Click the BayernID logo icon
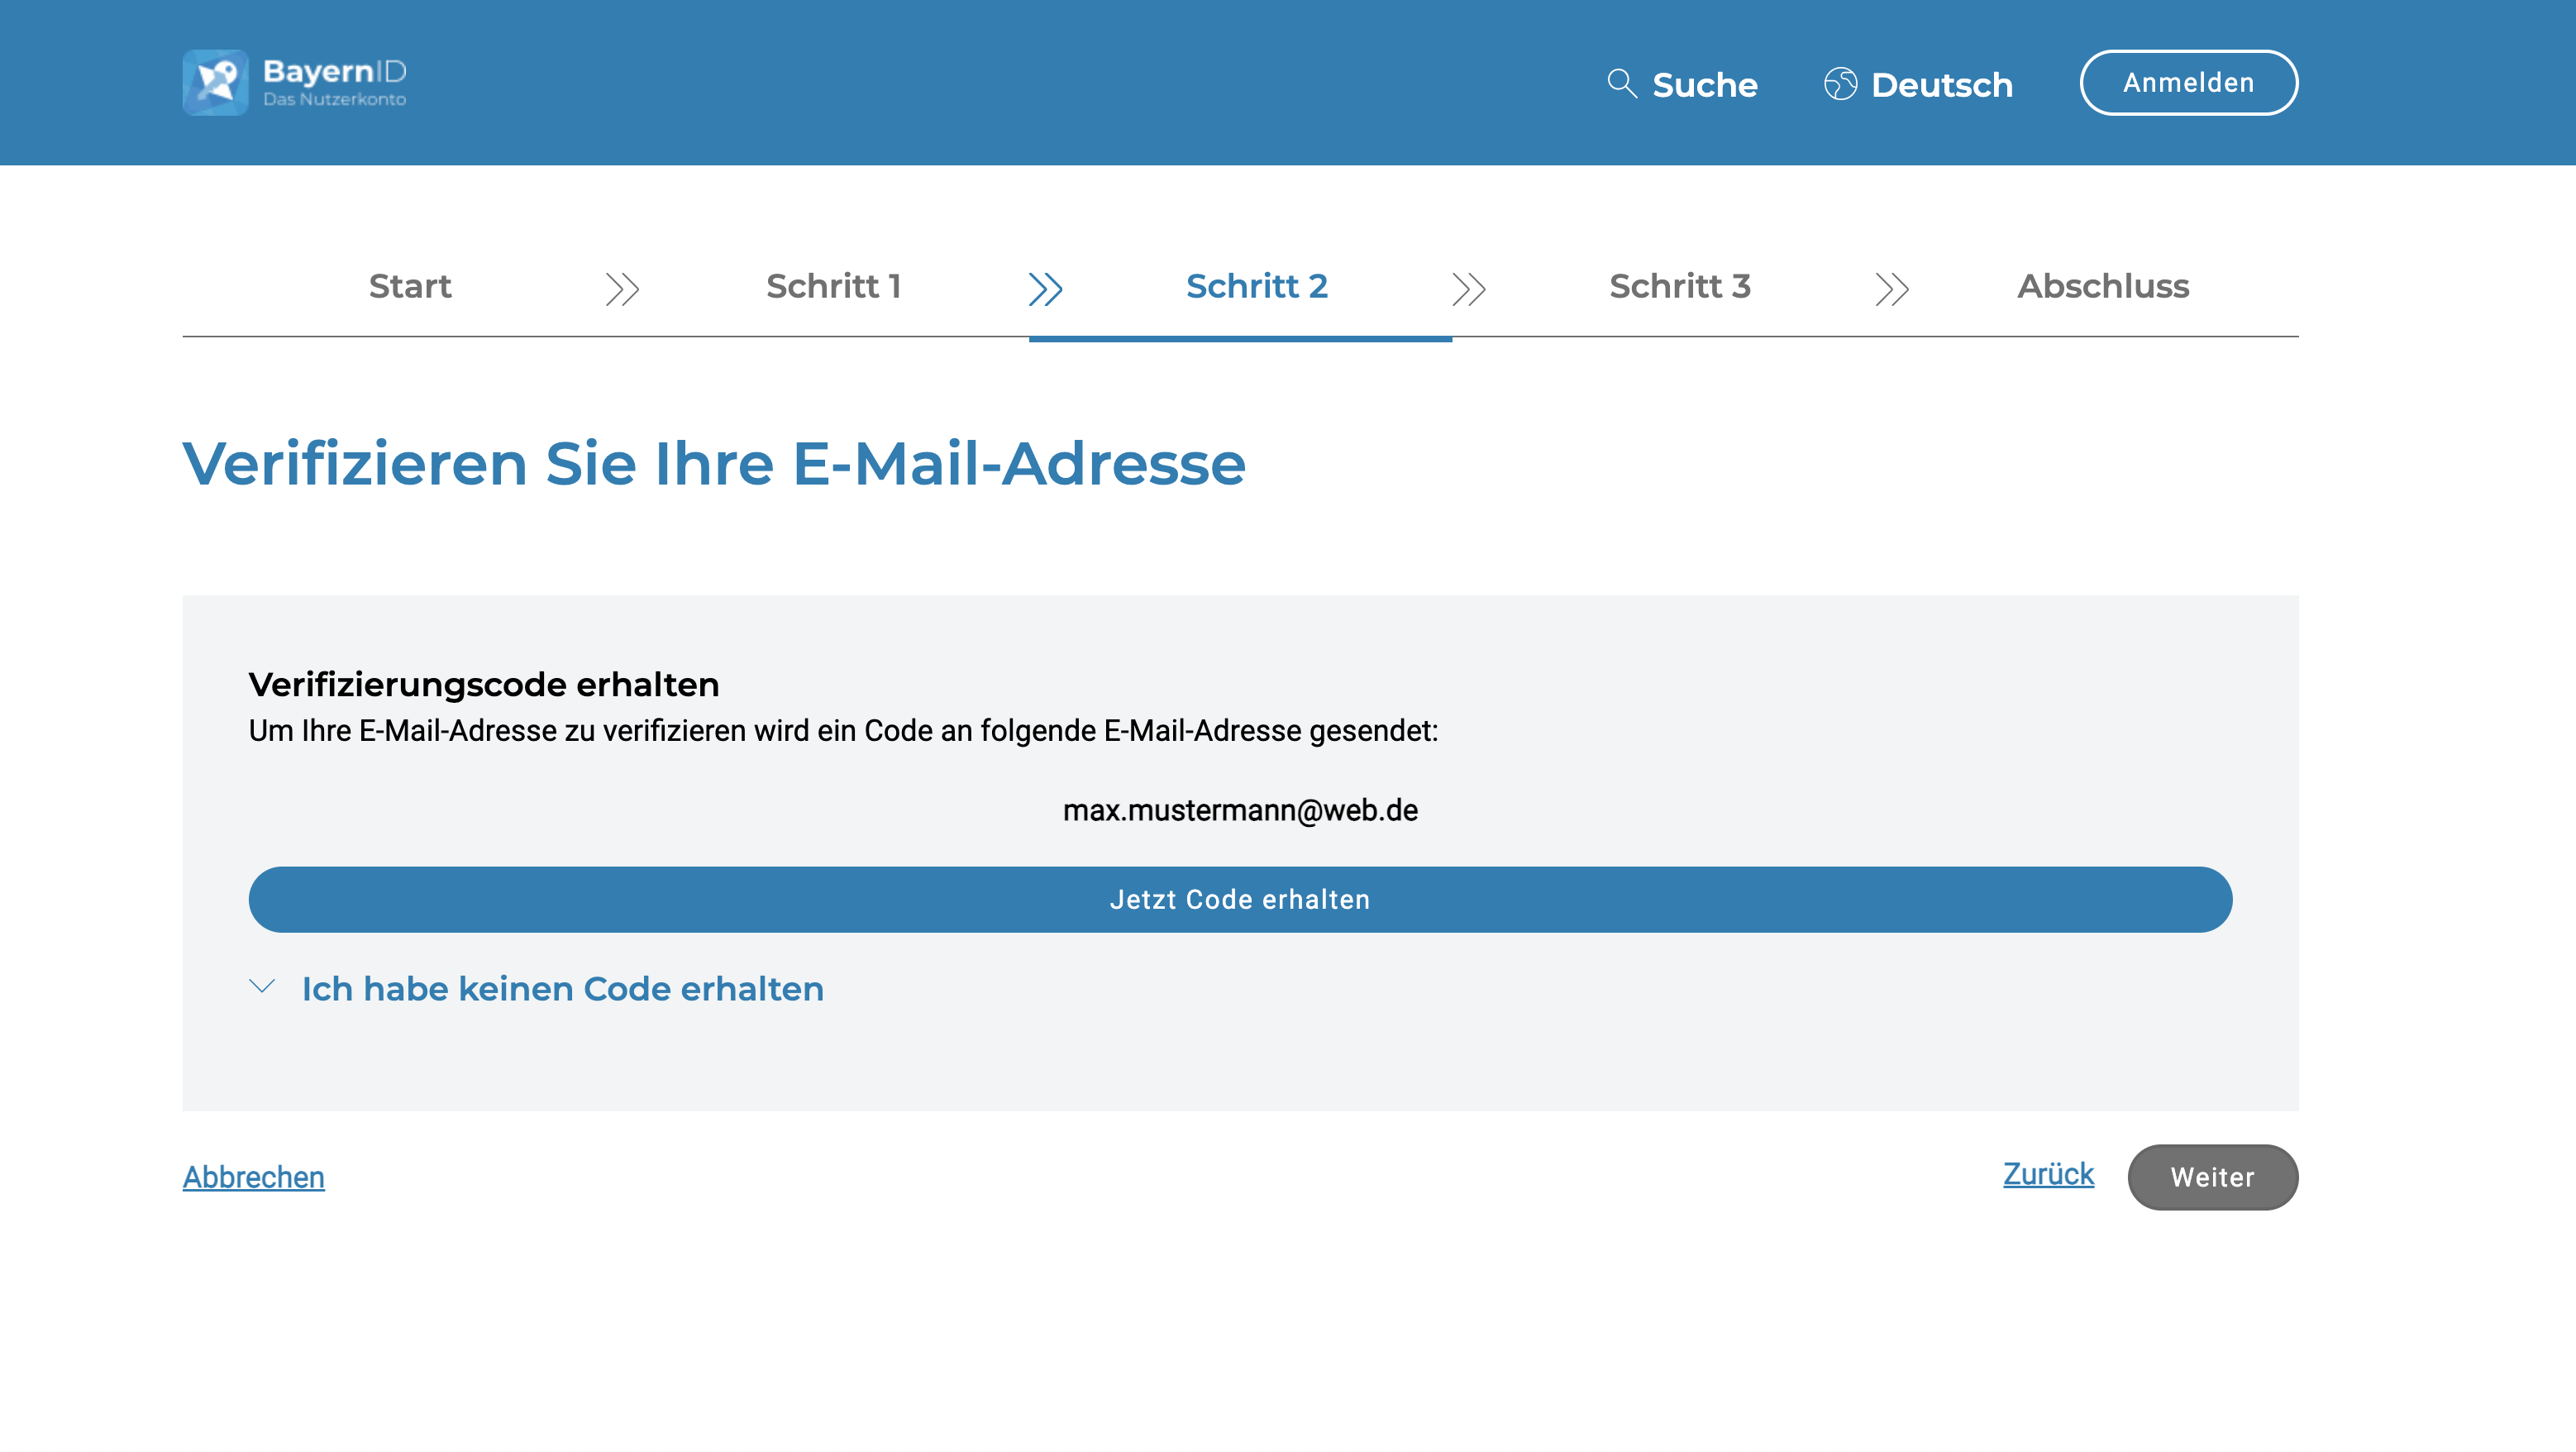This screenshot has width=2576, height=1452. click(215, 83)
